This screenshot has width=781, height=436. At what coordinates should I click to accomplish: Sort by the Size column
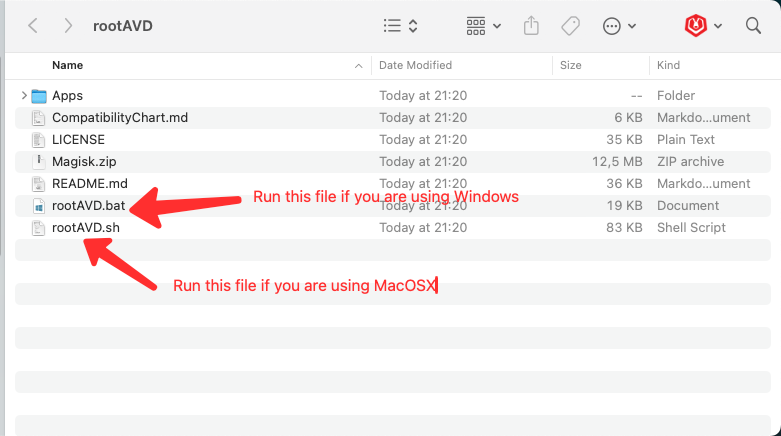pyautogui.click(x=571, y=65)
